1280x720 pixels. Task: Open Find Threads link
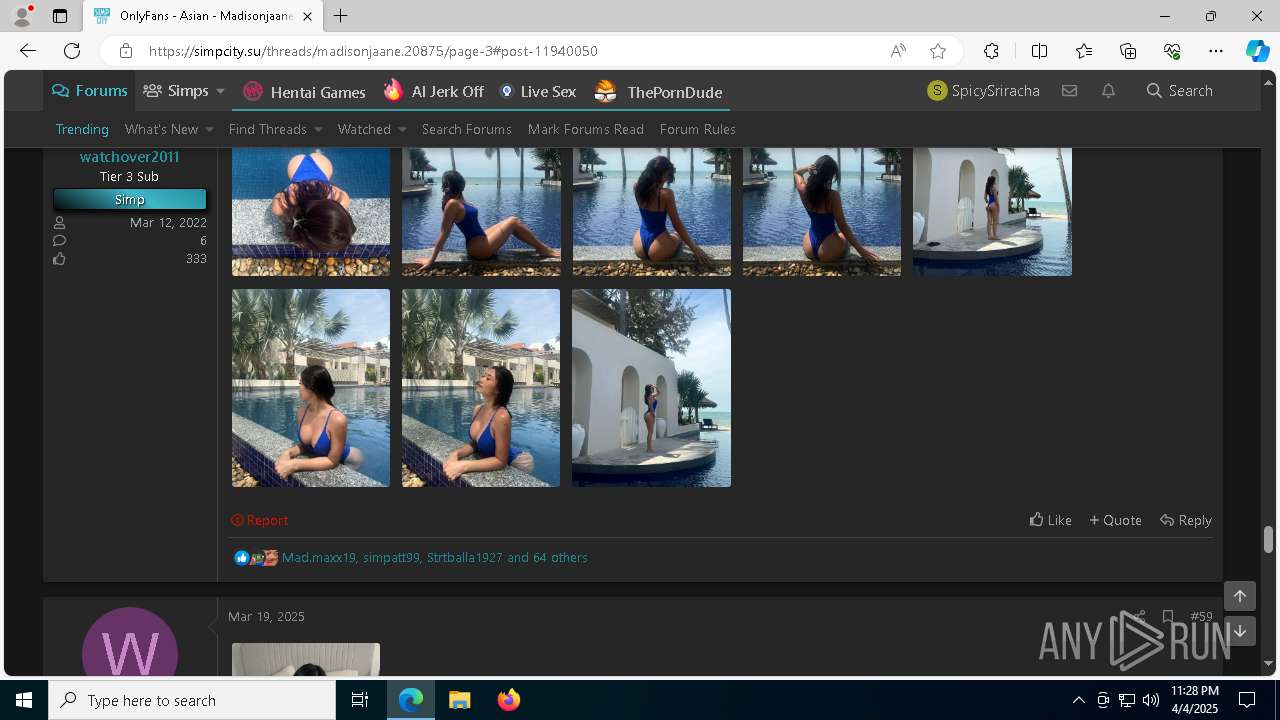click(x=267, y=129)
